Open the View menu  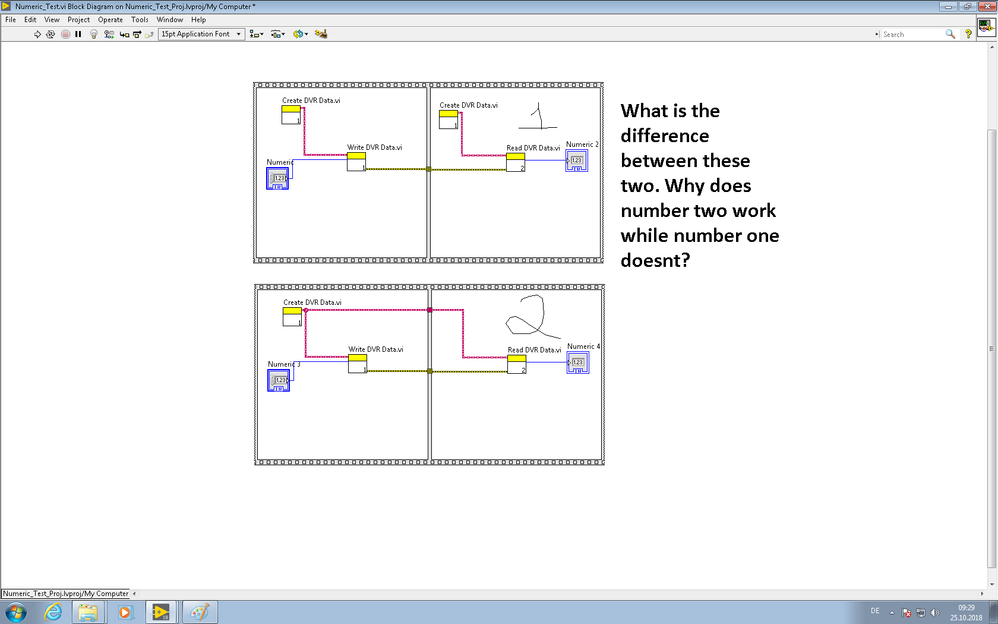pyautogui.click(x=52, y=20)
